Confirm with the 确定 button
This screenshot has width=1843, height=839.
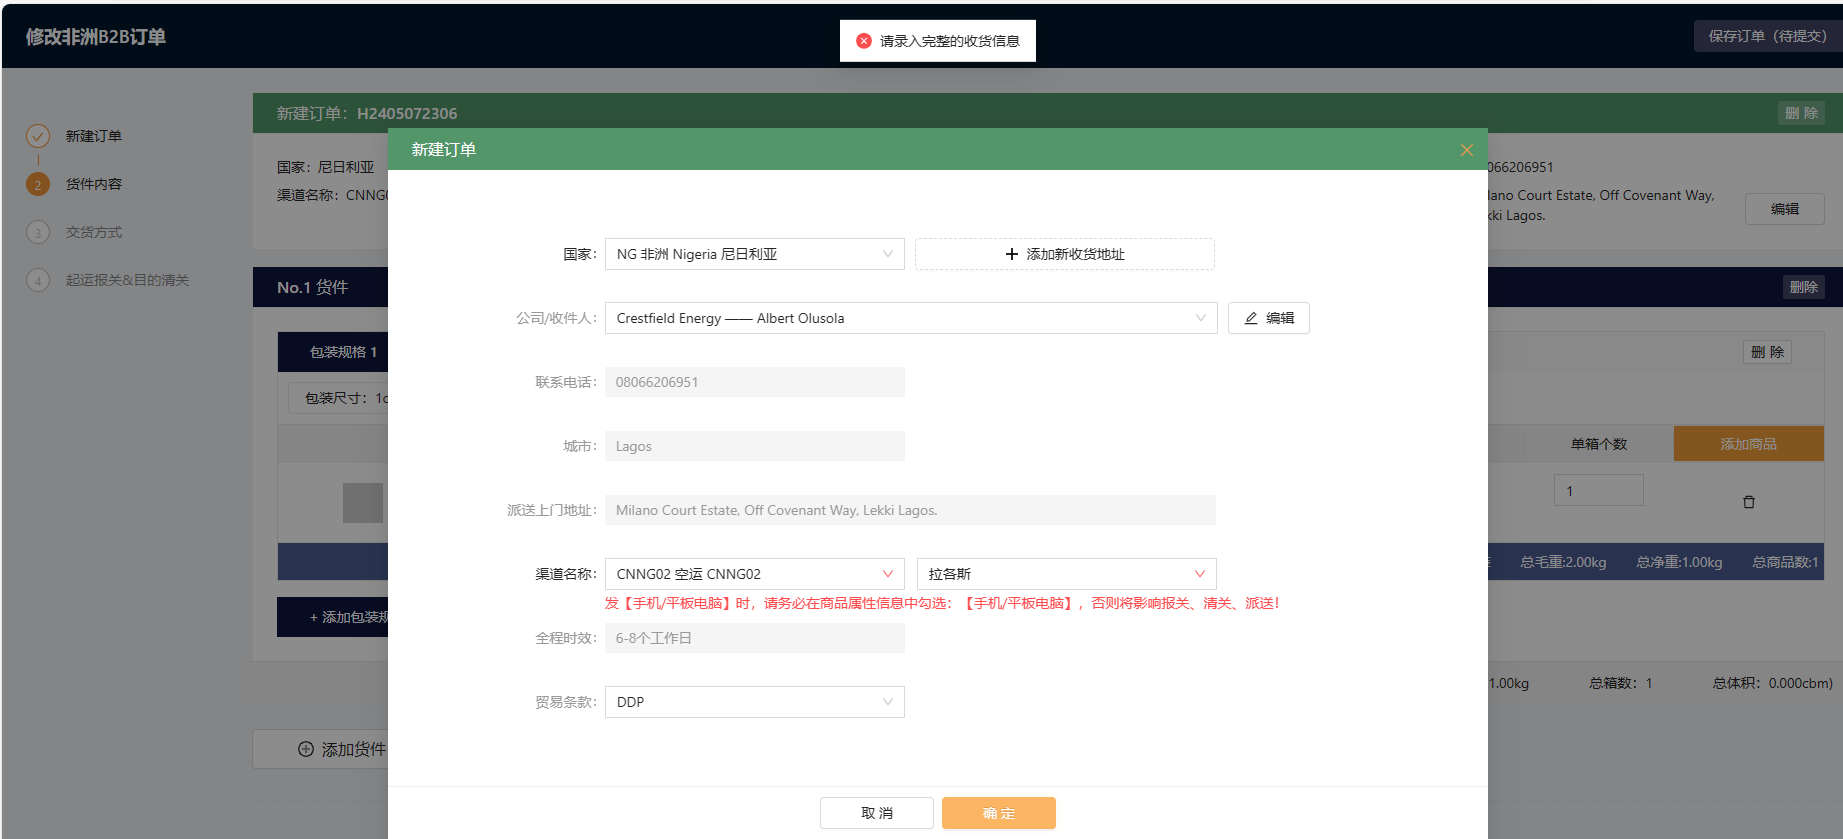998,813
